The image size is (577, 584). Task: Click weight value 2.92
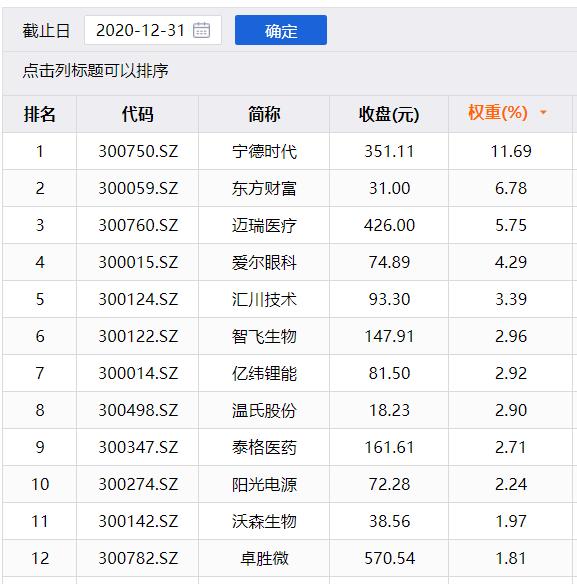pos(511,373)
